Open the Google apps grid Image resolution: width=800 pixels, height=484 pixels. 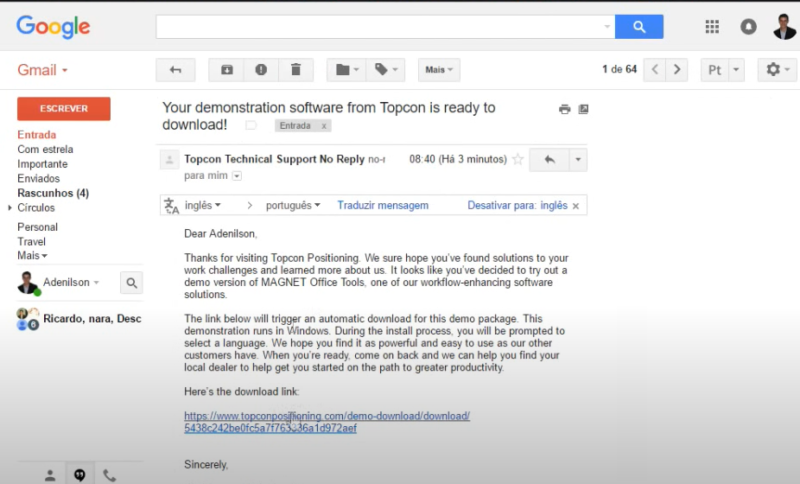(712, 27)
